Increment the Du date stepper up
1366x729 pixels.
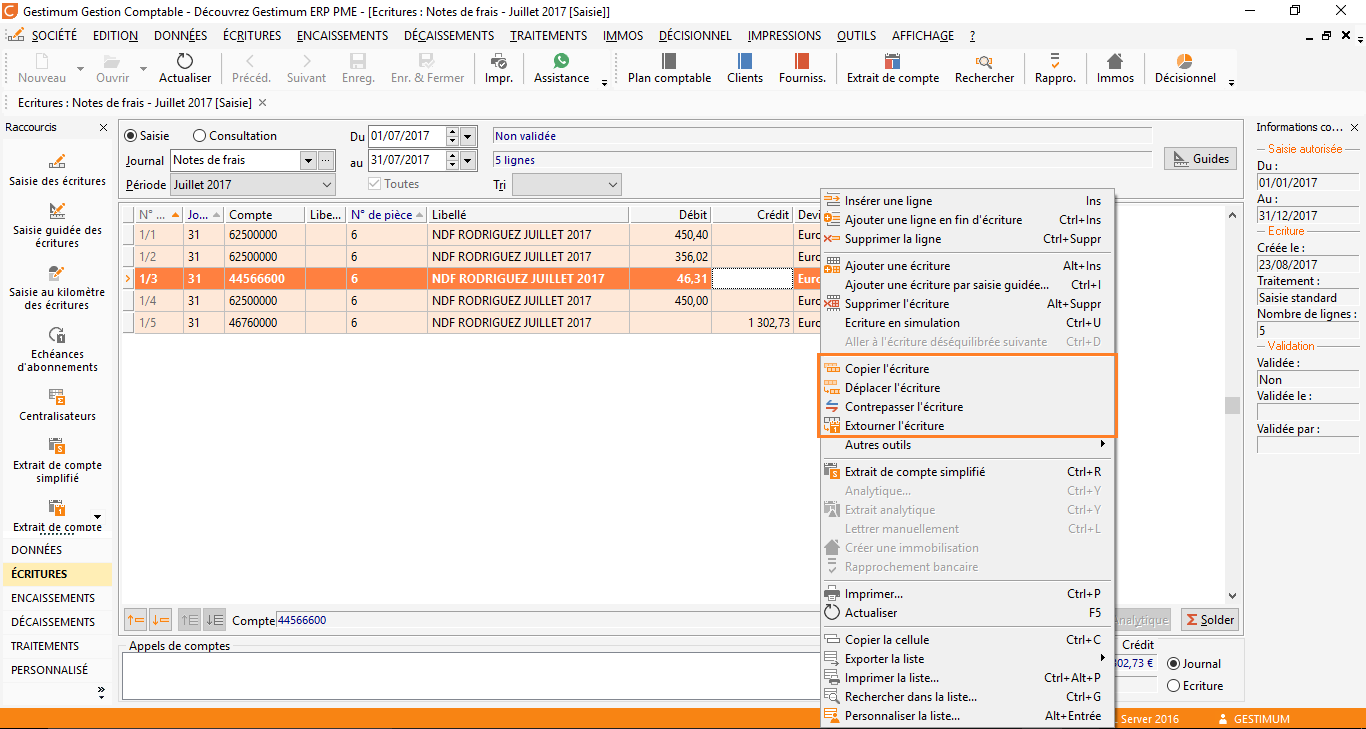click(x=452, y=132)
